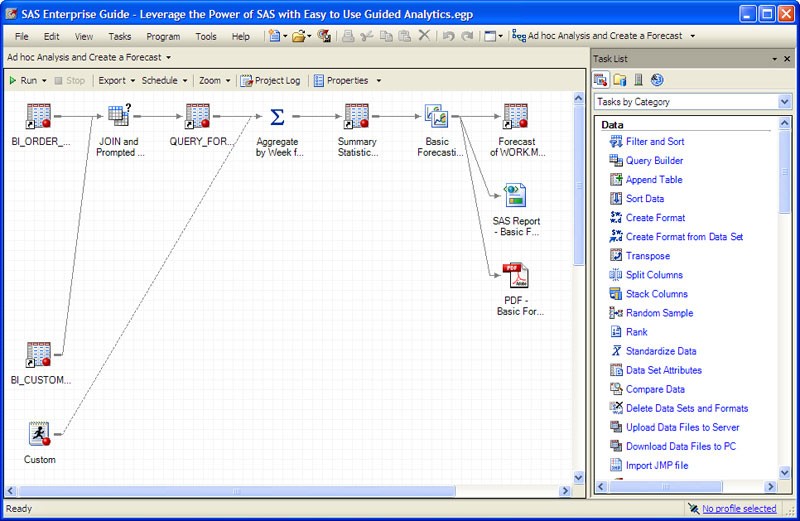Select the JOIN and Prompted query node

click(120, 117)
